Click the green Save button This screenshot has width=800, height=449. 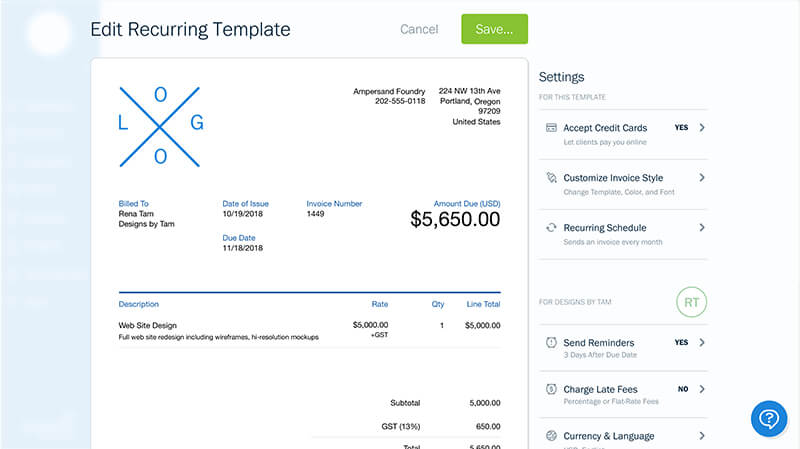(494, 29)
